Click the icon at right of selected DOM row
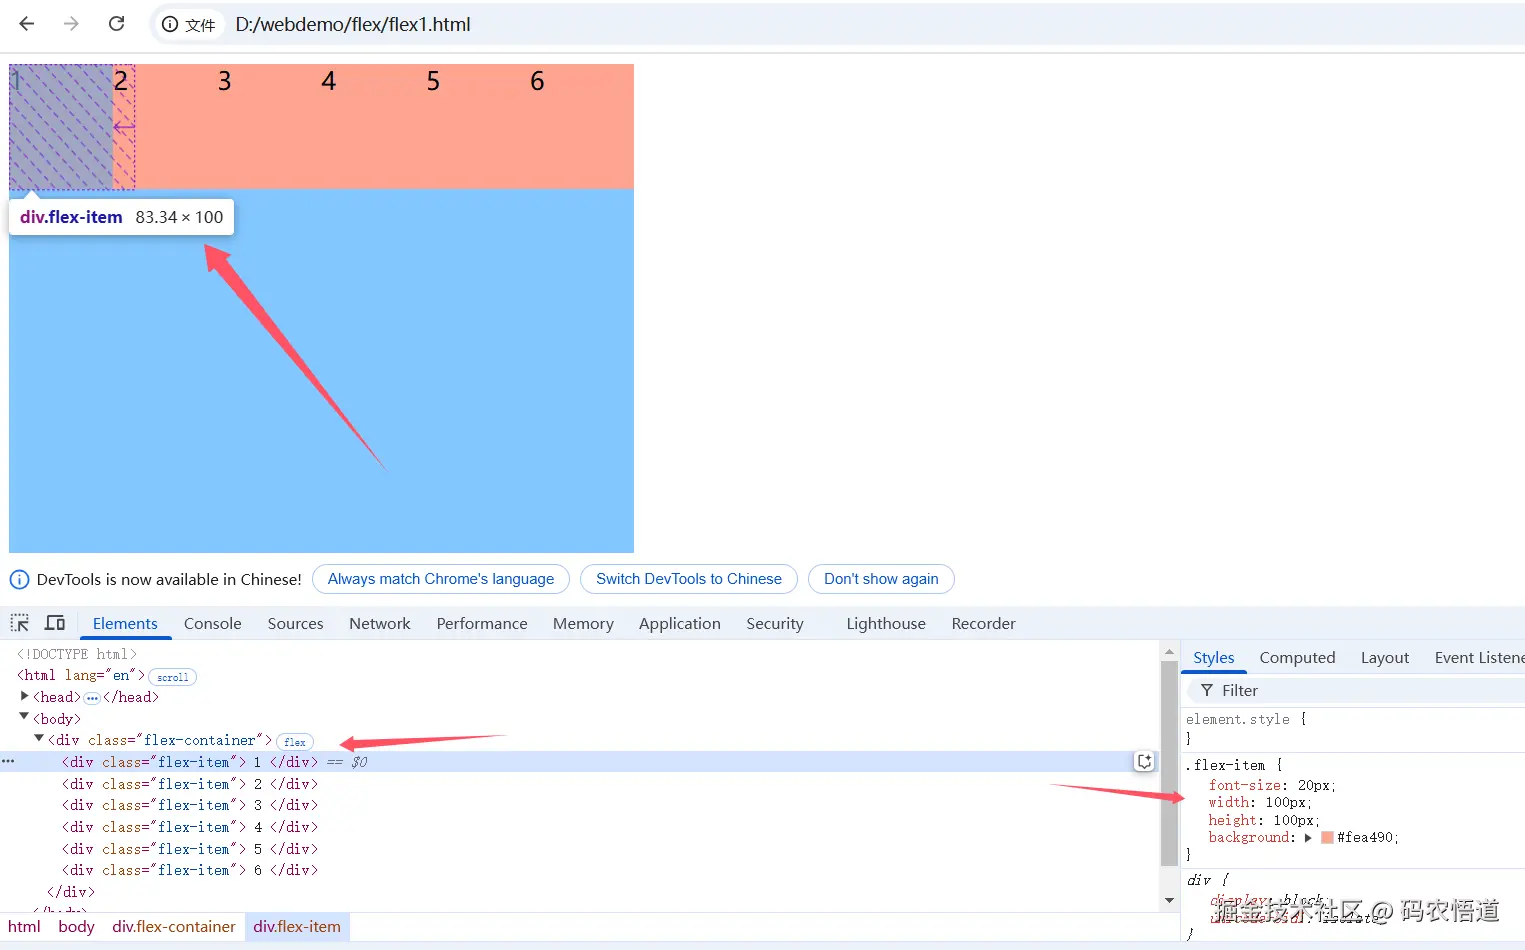 (1144, 762)
